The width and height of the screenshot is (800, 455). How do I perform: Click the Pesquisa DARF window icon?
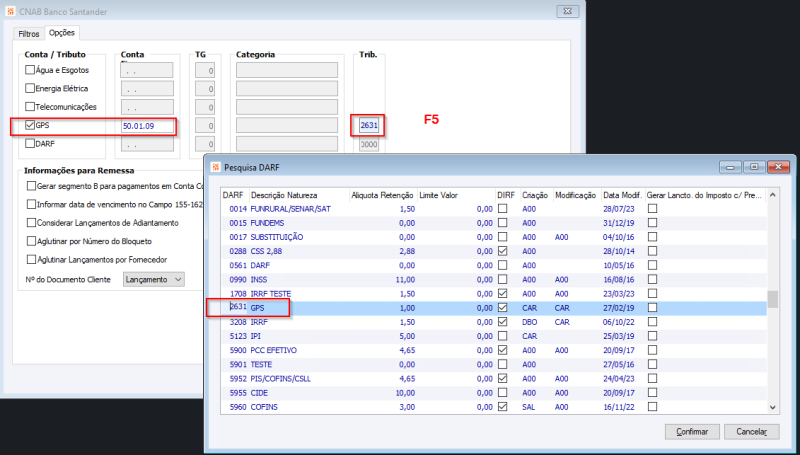tap(216, 167)
